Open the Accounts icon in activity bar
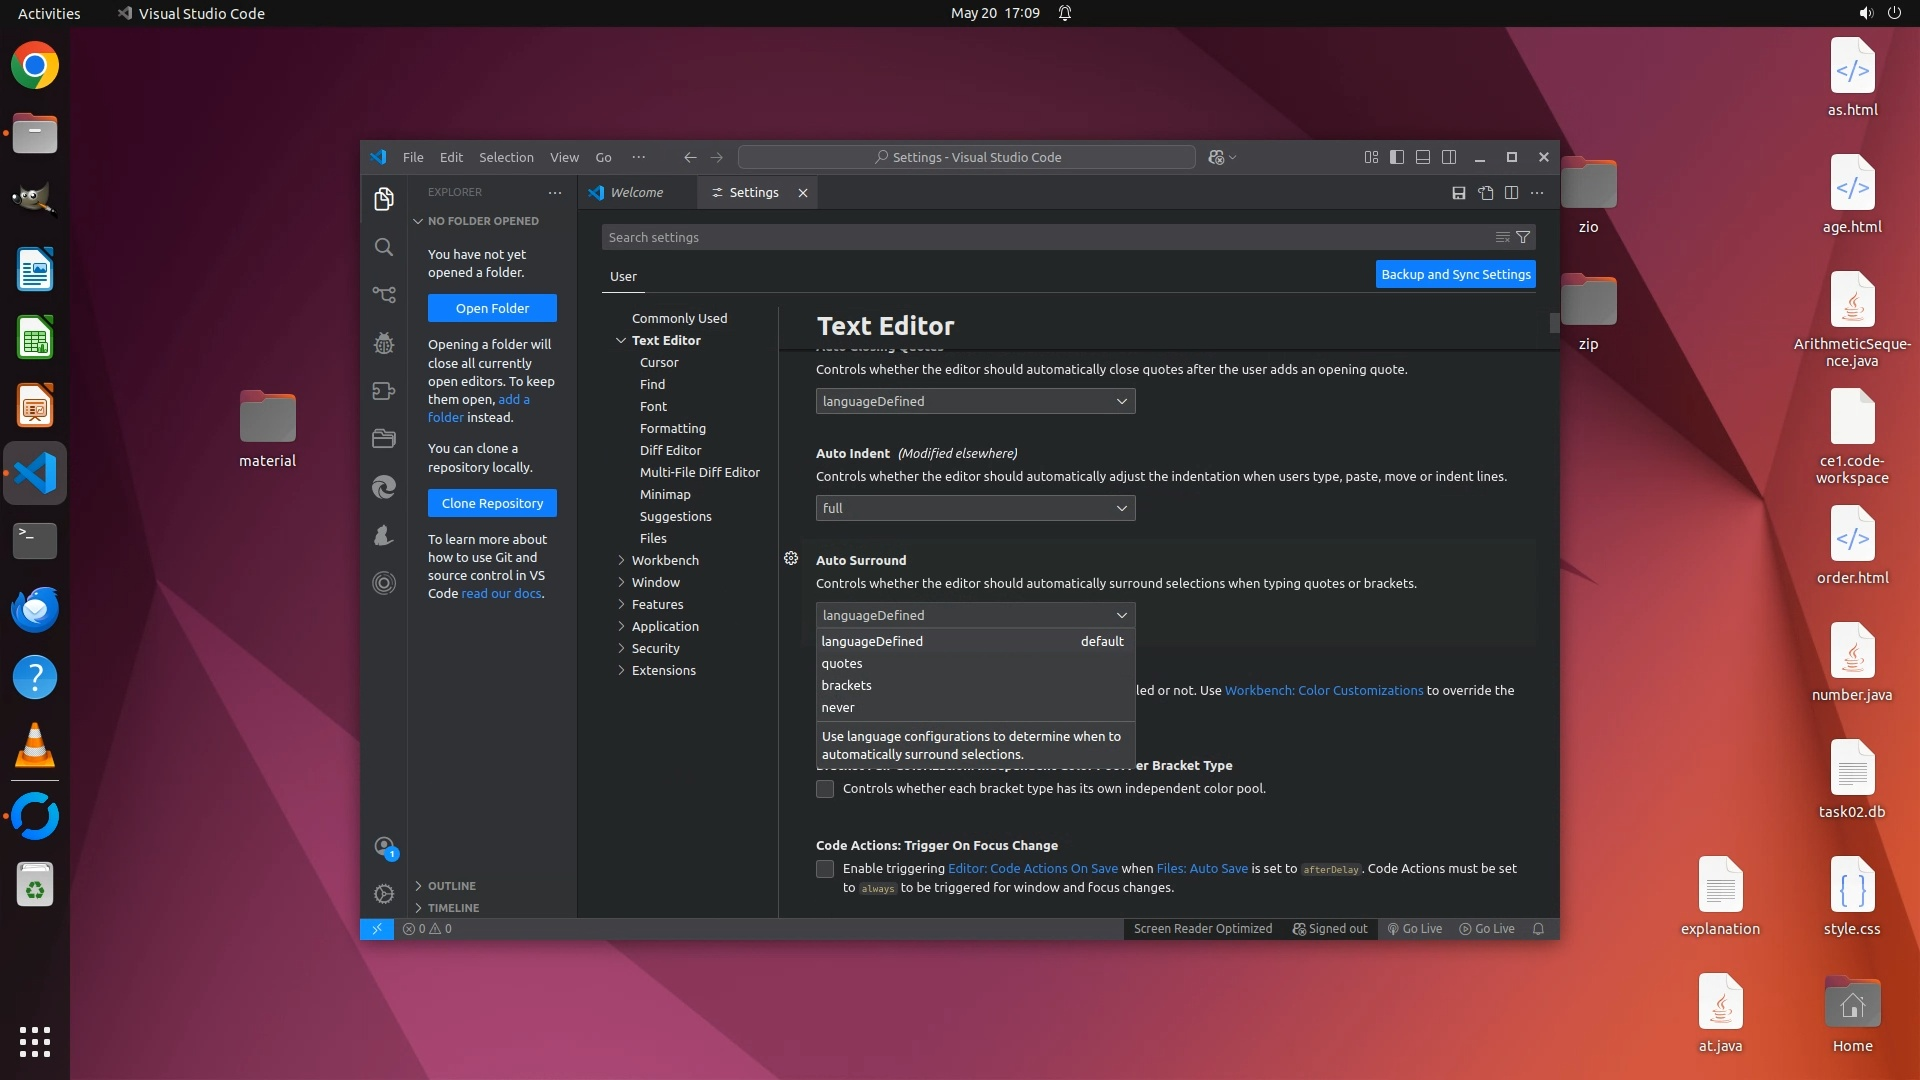The height and width of the screenshot is (1080, 1920). (x=384, y=847)
